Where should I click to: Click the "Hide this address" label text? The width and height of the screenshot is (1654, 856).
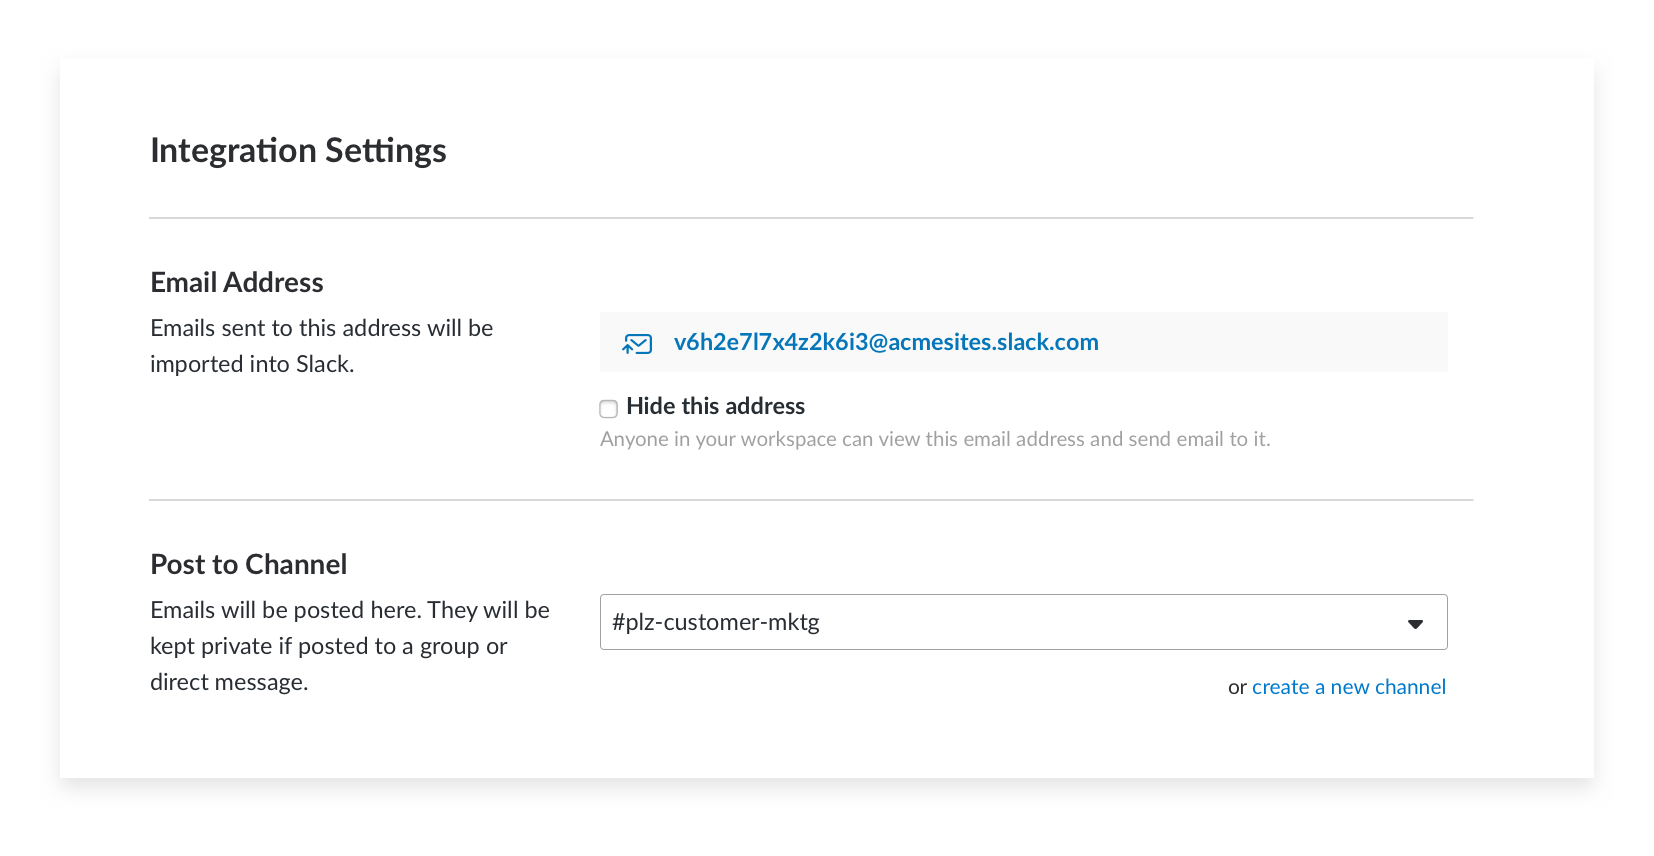tap(715, 406)
